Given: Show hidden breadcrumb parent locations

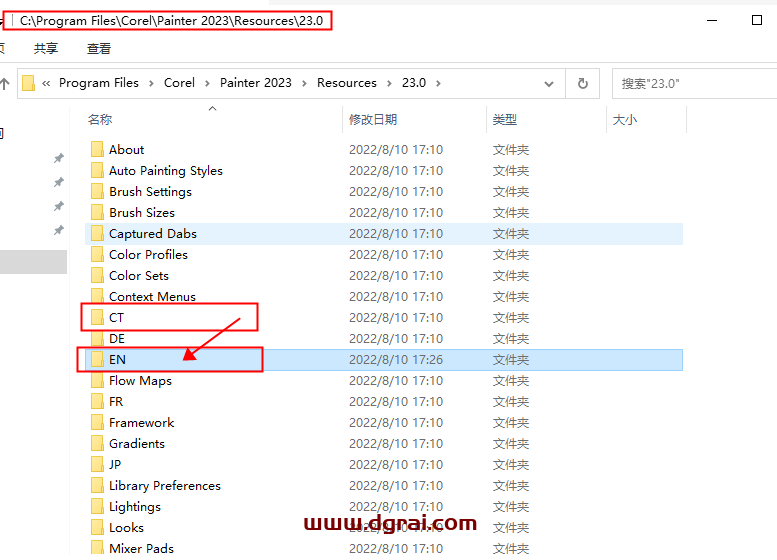Looking at the screenshot, I should (46, 83).
